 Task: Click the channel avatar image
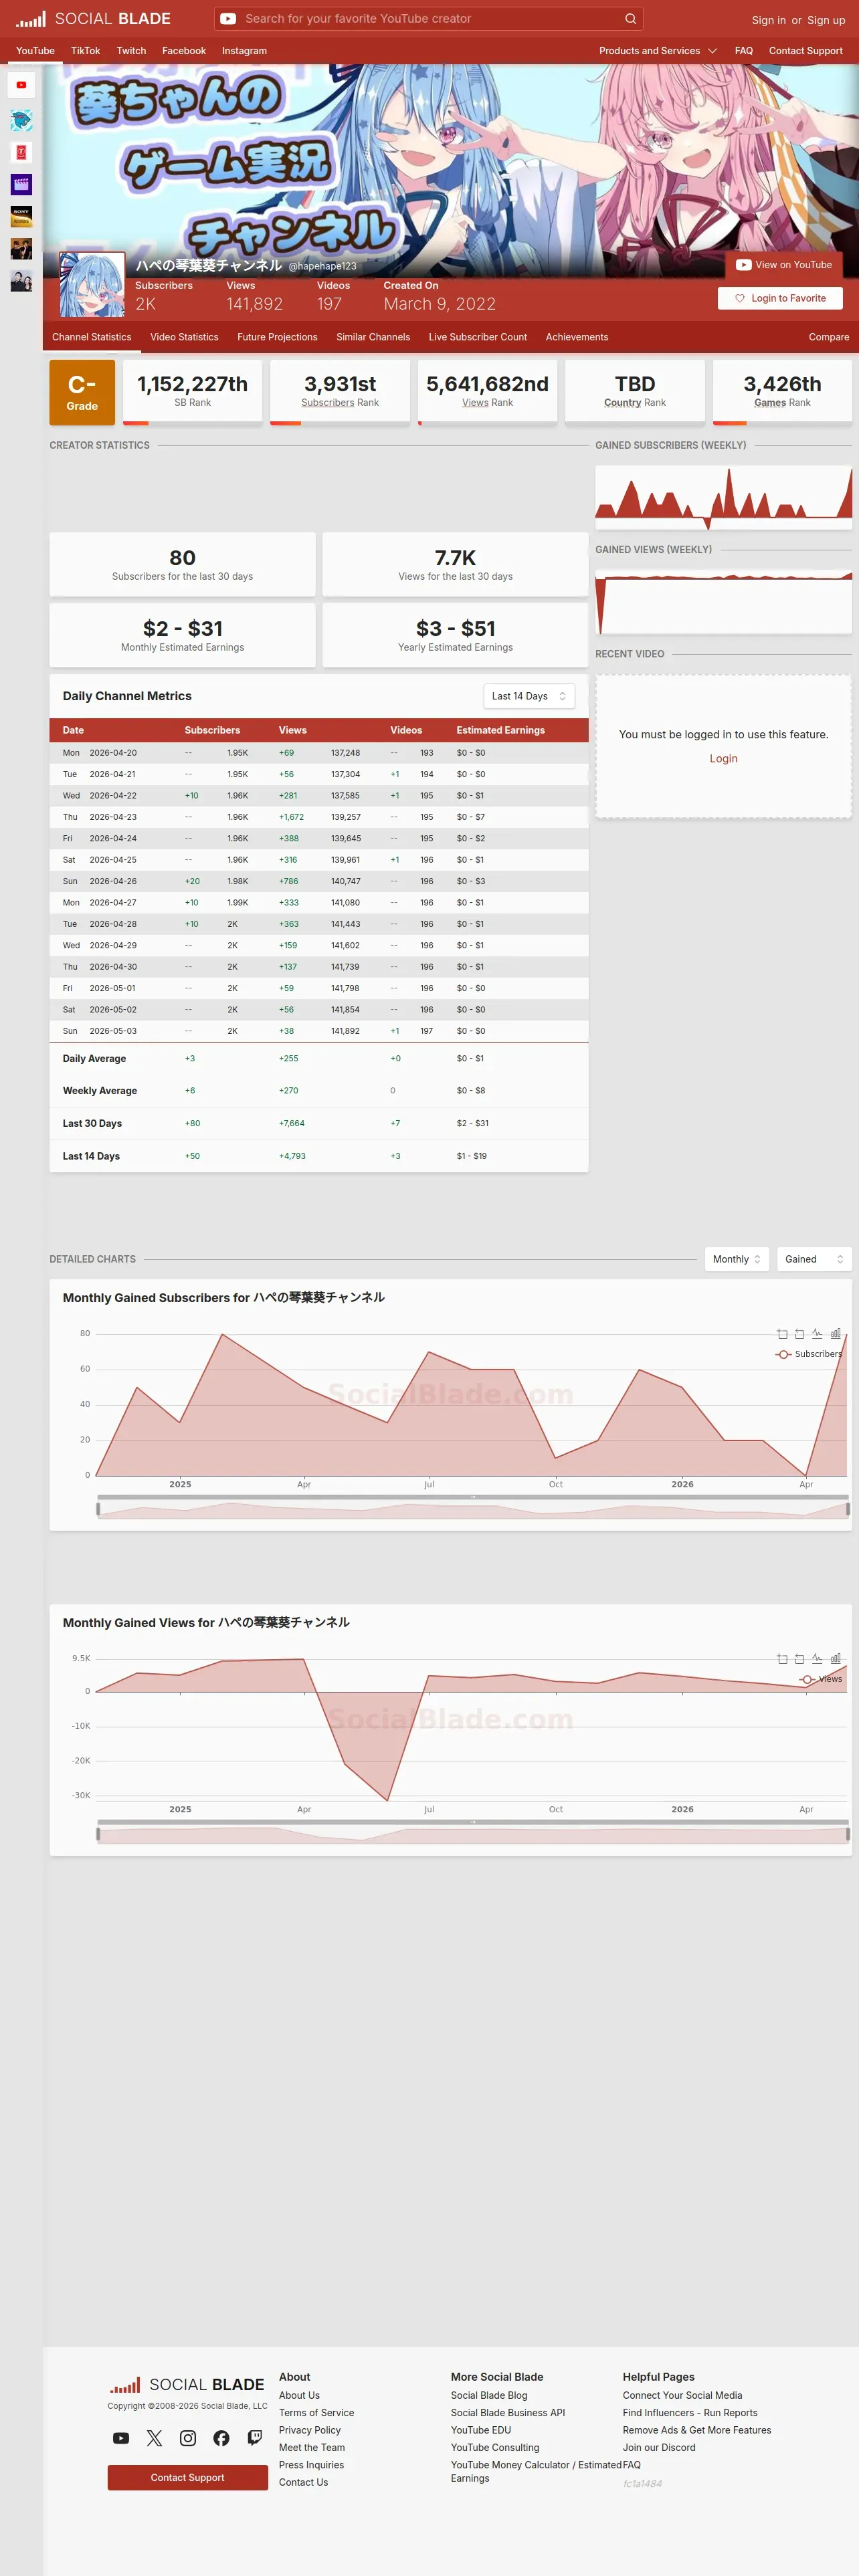[x=92, y=285]
